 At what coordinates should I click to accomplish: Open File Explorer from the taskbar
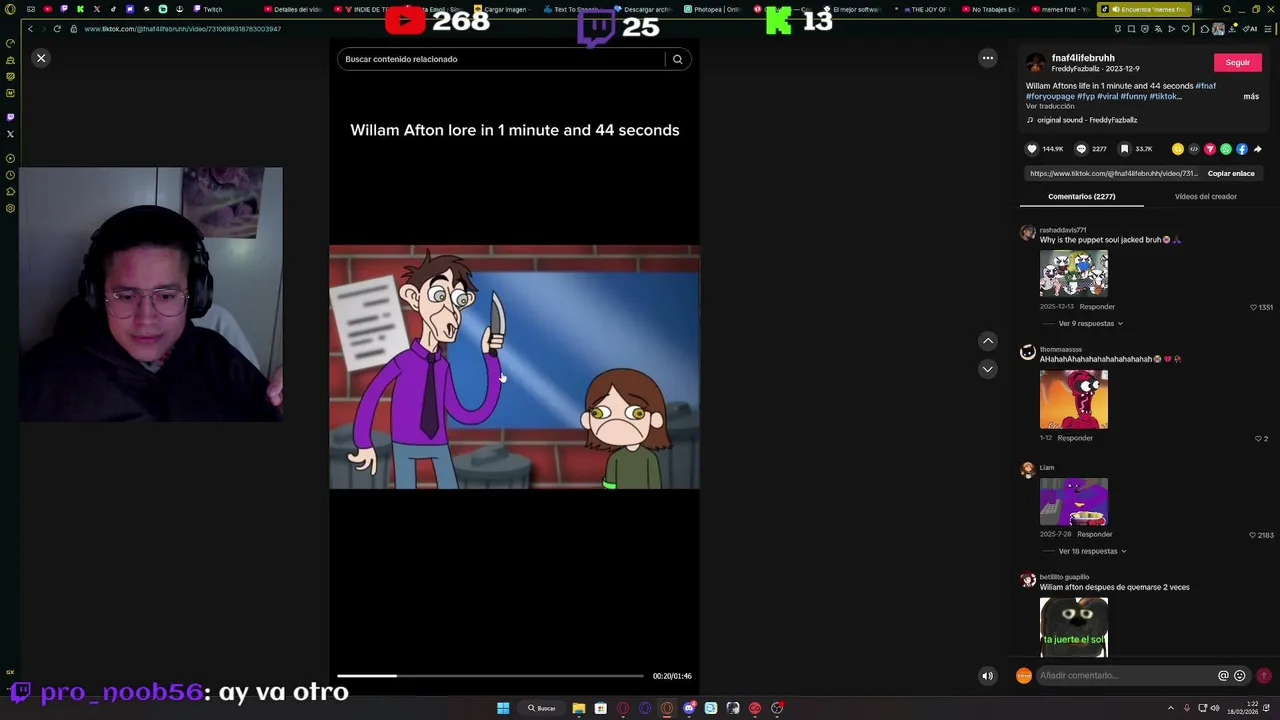tap(579, 708)
